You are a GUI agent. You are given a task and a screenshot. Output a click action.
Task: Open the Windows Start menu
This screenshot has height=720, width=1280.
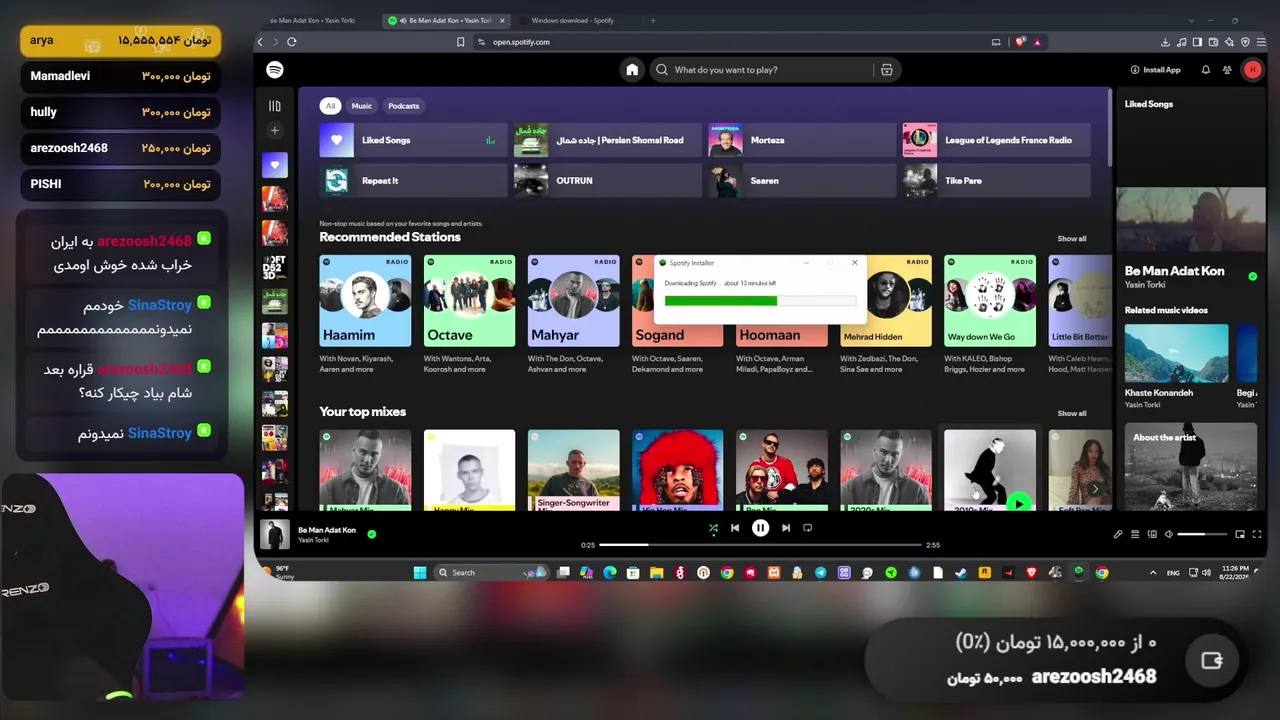coord(420,573)
